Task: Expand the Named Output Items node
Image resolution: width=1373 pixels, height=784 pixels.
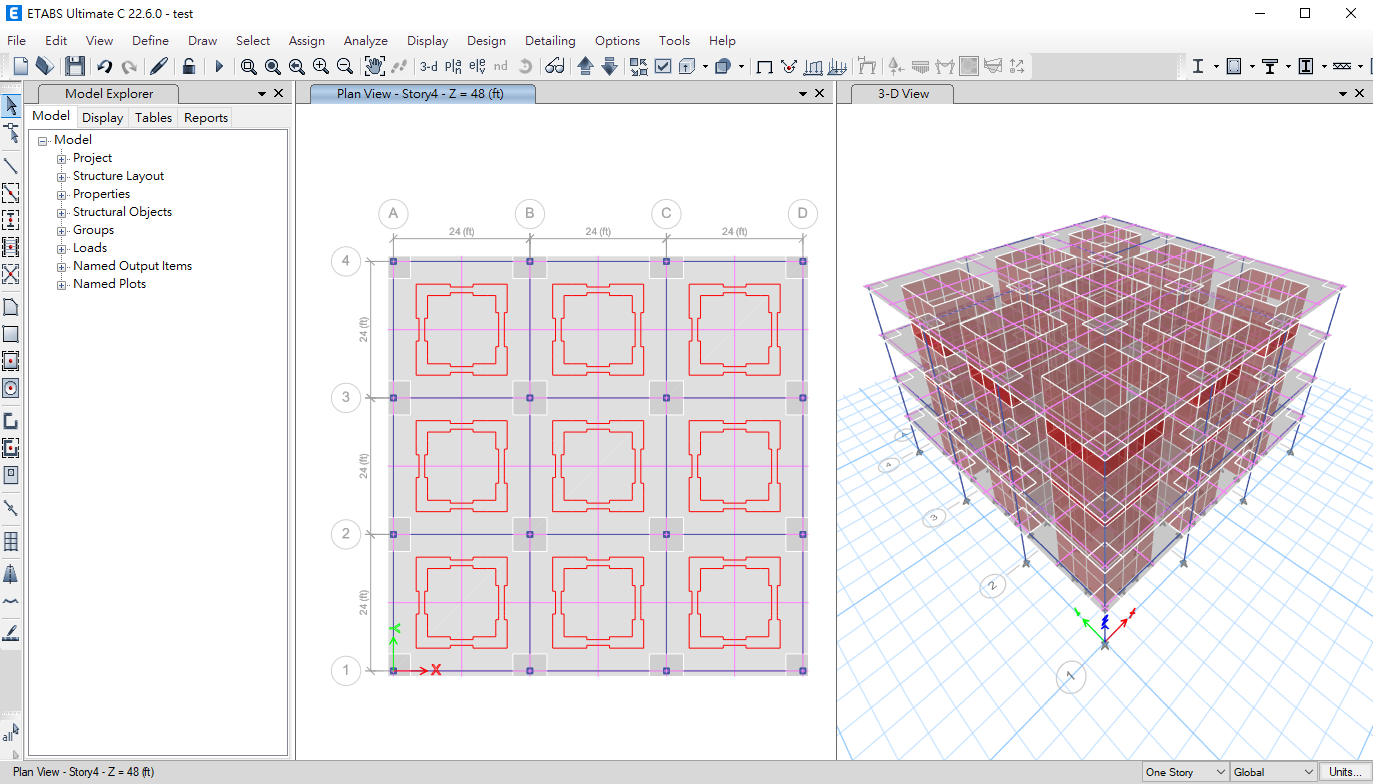Action: (x=62, y=267)
